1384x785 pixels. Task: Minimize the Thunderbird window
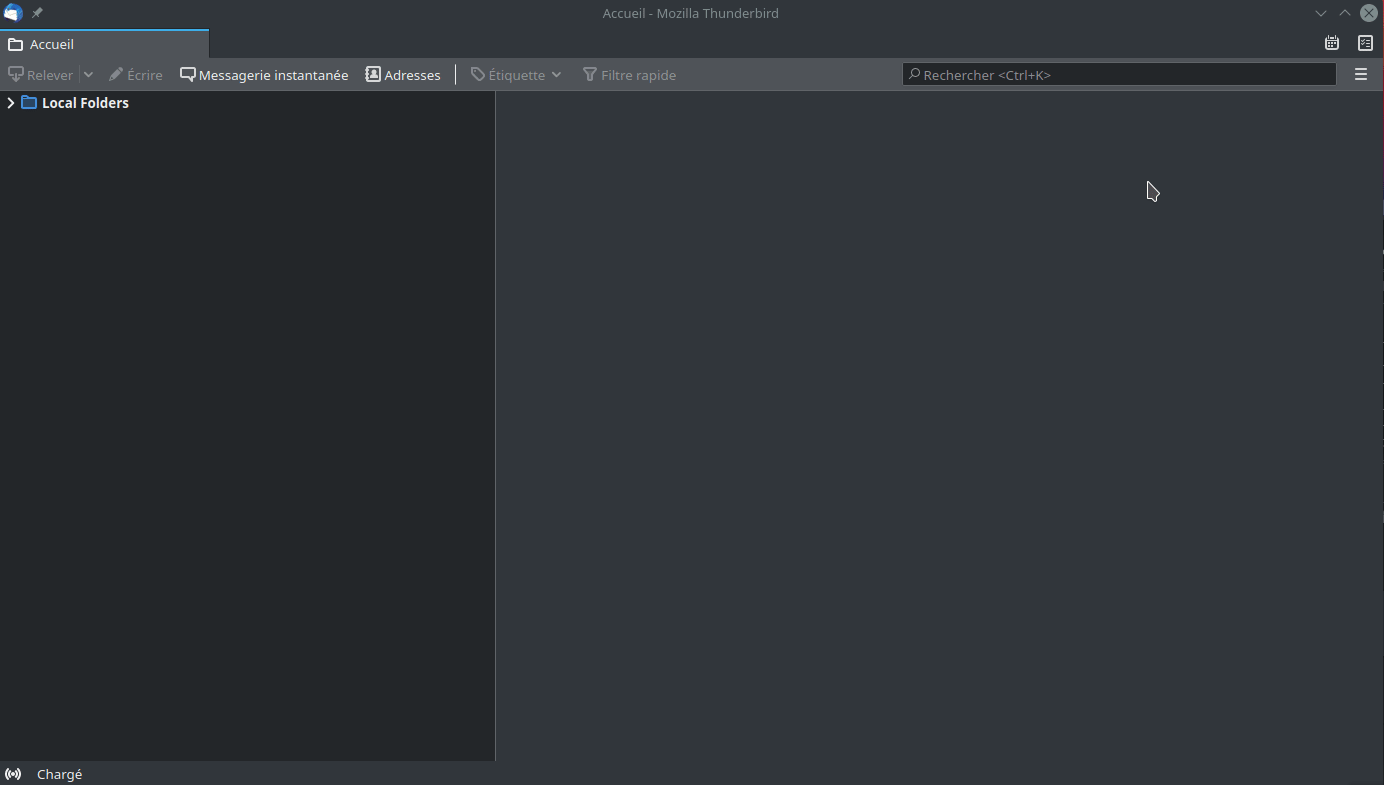[1321, 13]
